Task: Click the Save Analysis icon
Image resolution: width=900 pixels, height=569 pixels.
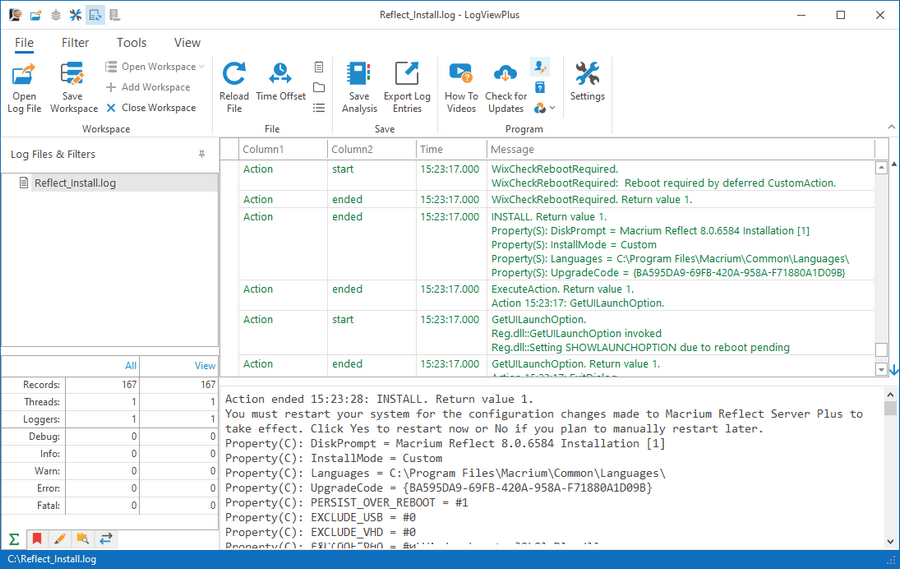Action: (x=359, y=74)
